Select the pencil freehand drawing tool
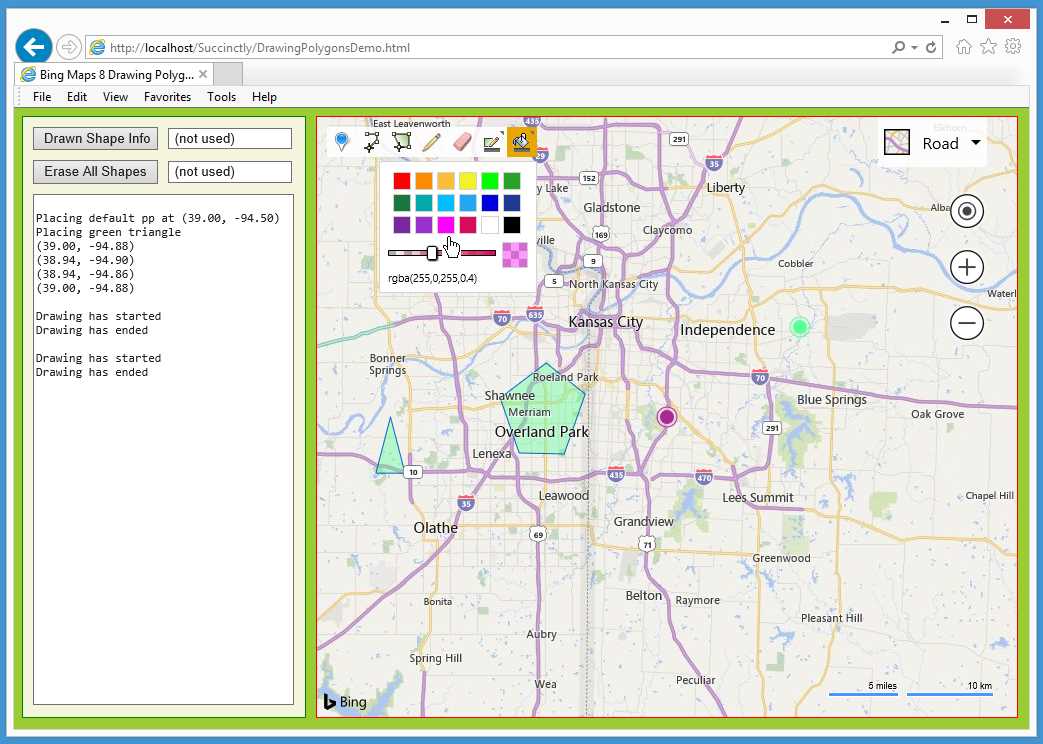The image size is (1043, 744). tap(431, 141)
